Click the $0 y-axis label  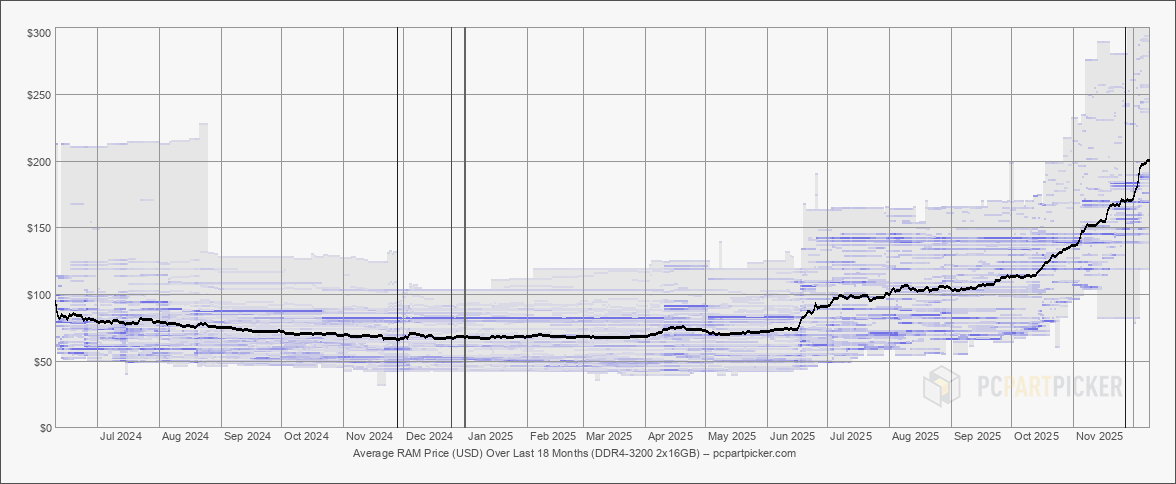tap(45, 428)
